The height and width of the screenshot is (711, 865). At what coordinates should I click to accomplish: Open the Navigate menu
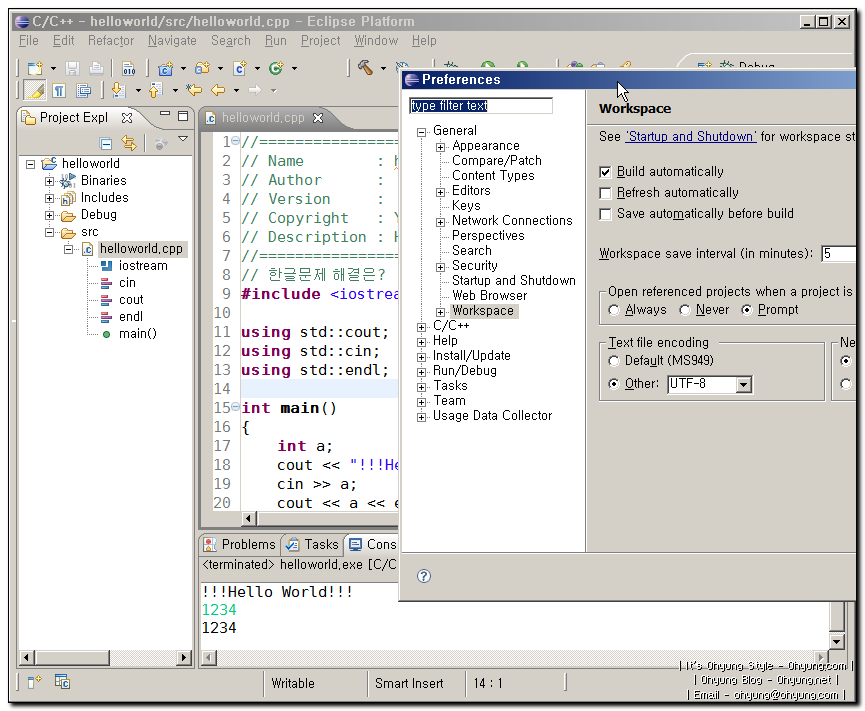tap(172, 41)
